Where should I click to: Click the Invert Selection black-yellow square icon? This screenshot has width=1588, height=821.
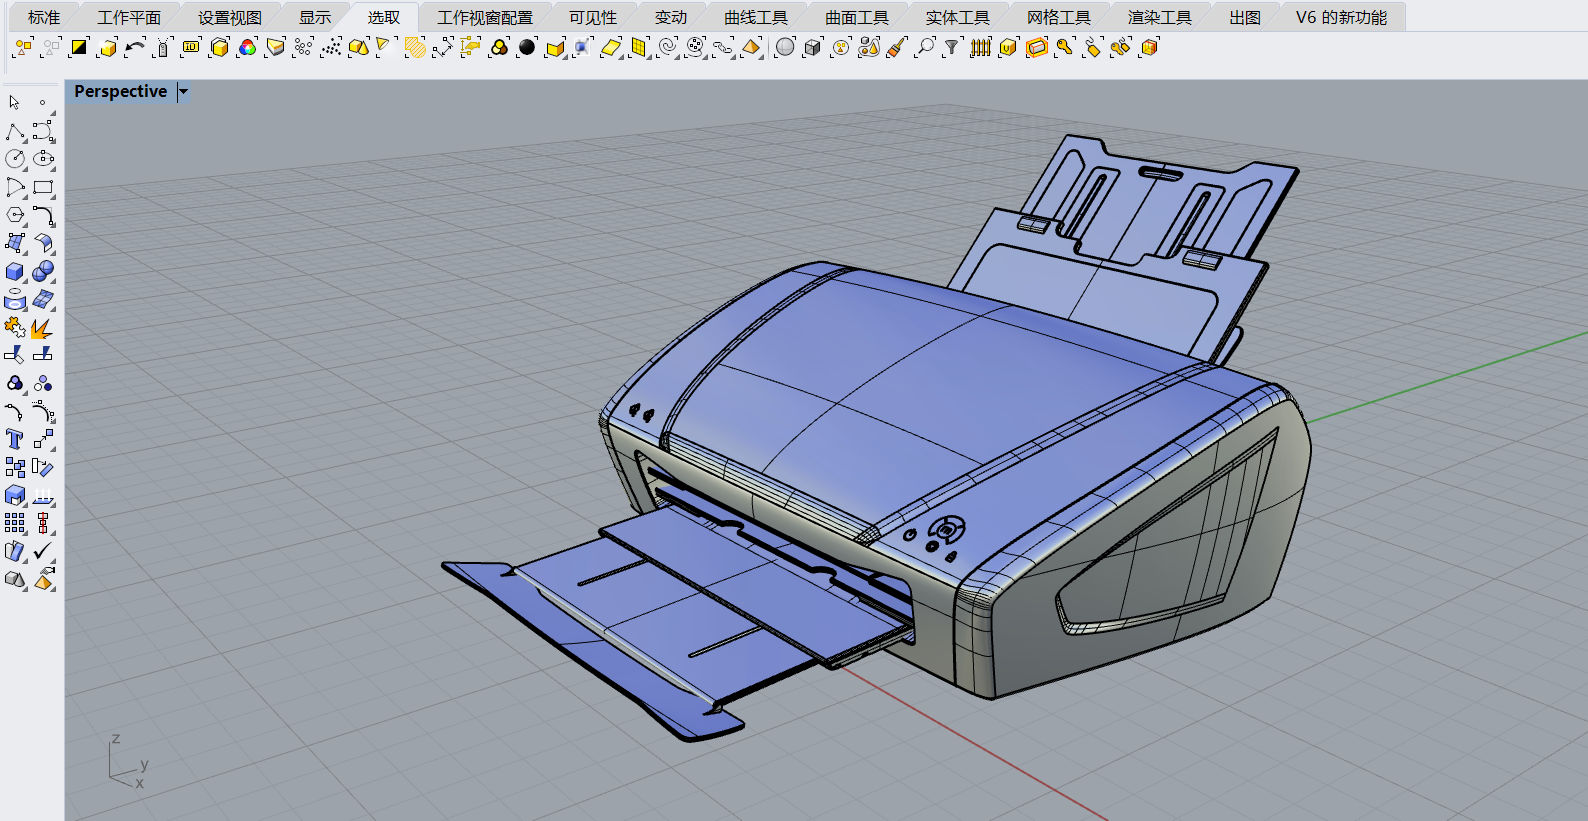[79, 47]
